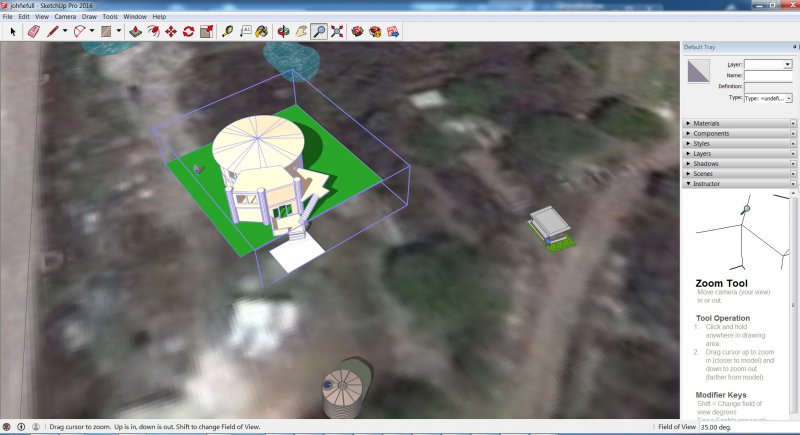Open the Arc tool dropdown arrow
The image size is (800, 435).
coord(92,31)
